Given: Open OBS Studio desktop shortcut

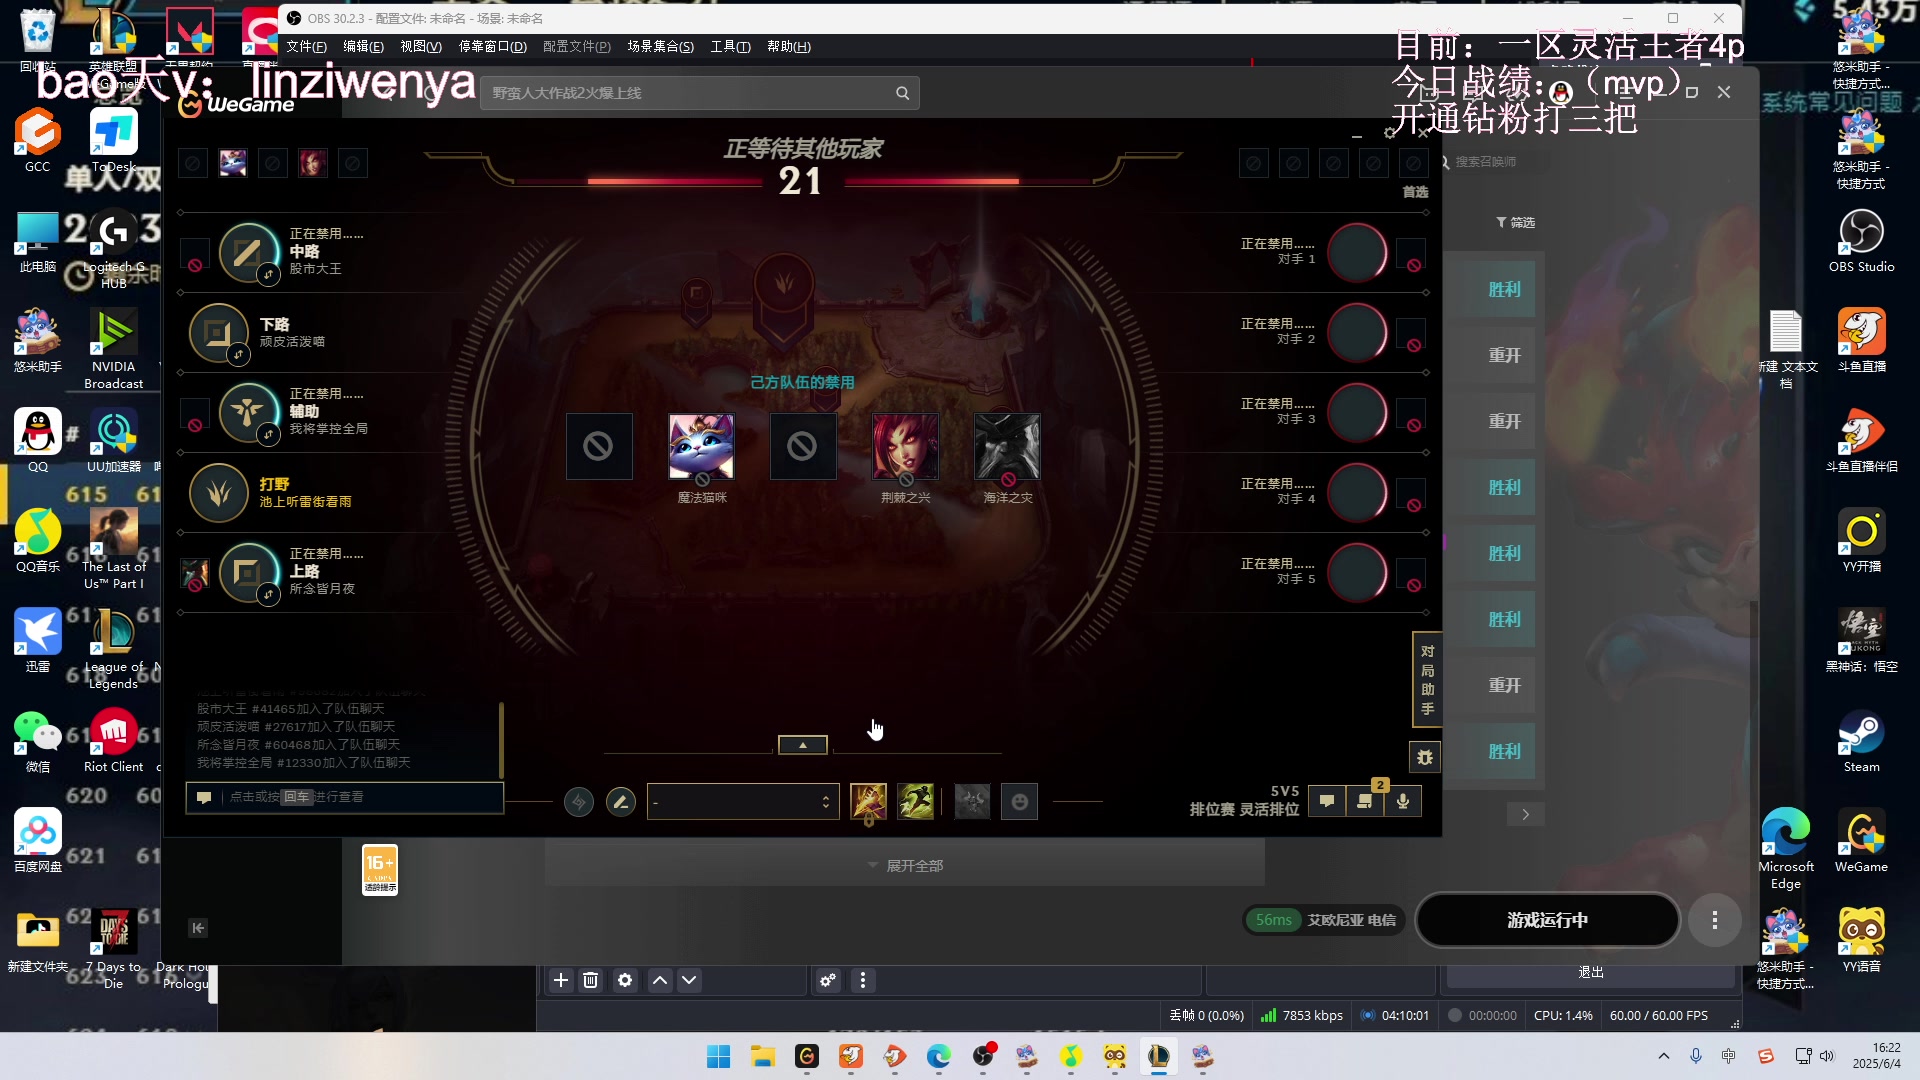Looking at the screenshot, I should (x=1861, y=241).
